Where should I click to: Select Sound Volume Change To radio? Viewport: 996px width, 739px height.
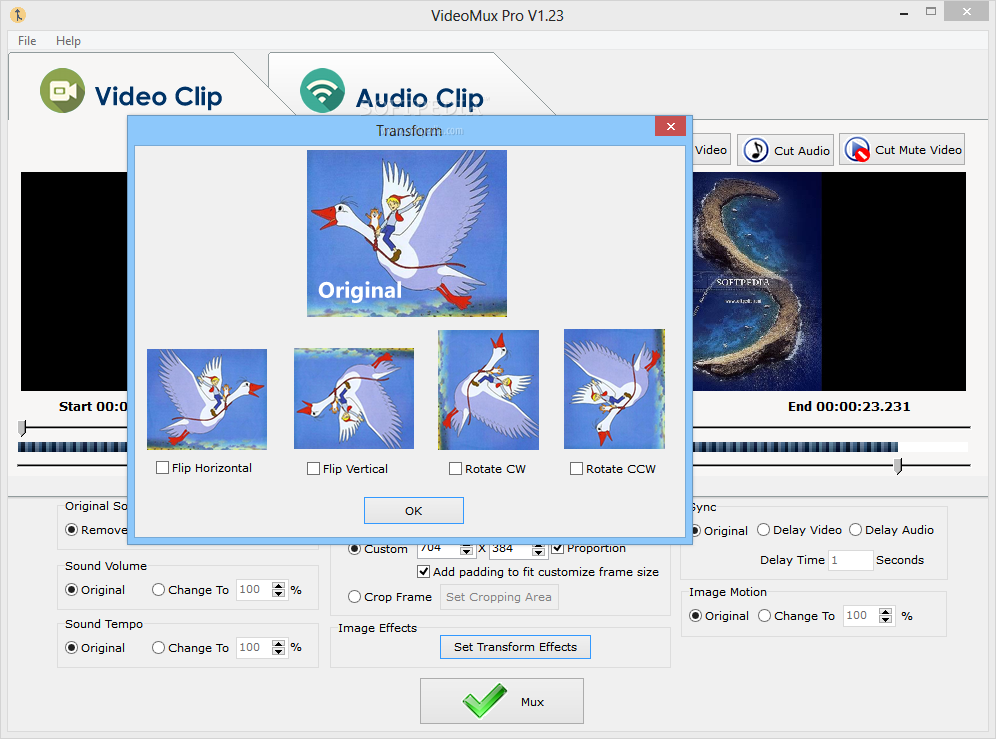click(x=158, y=590)
